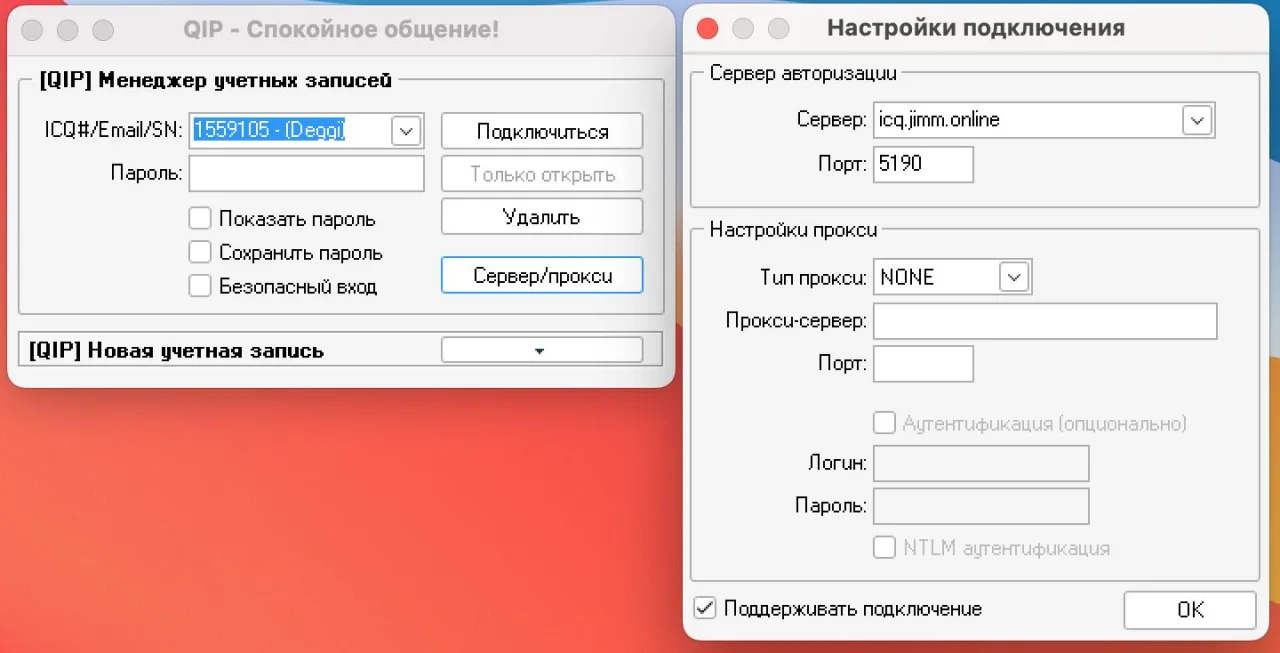
Task: Click the Сервер/прокси button
Action: coord(542,275)
